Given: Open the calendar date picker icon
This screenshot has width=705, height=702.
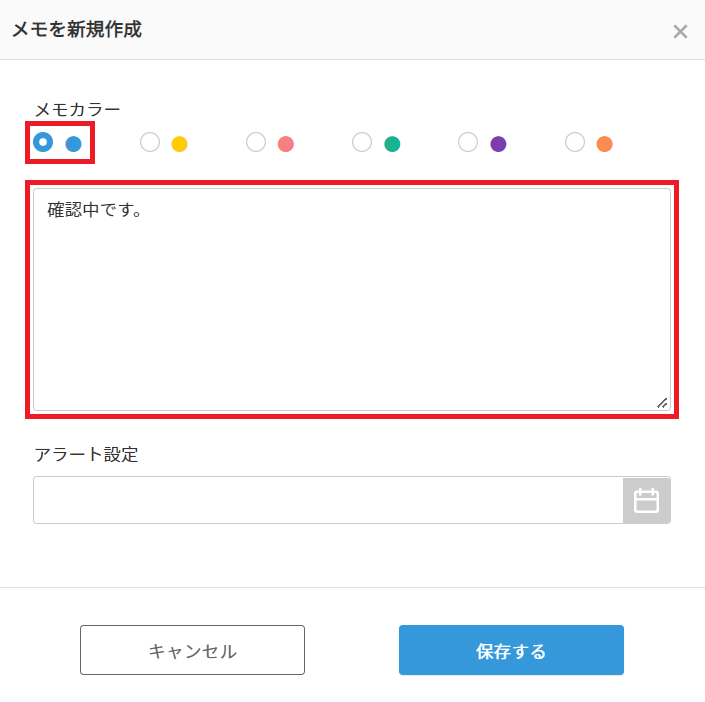Looking at the screenshot, I should tap(647, 500).
